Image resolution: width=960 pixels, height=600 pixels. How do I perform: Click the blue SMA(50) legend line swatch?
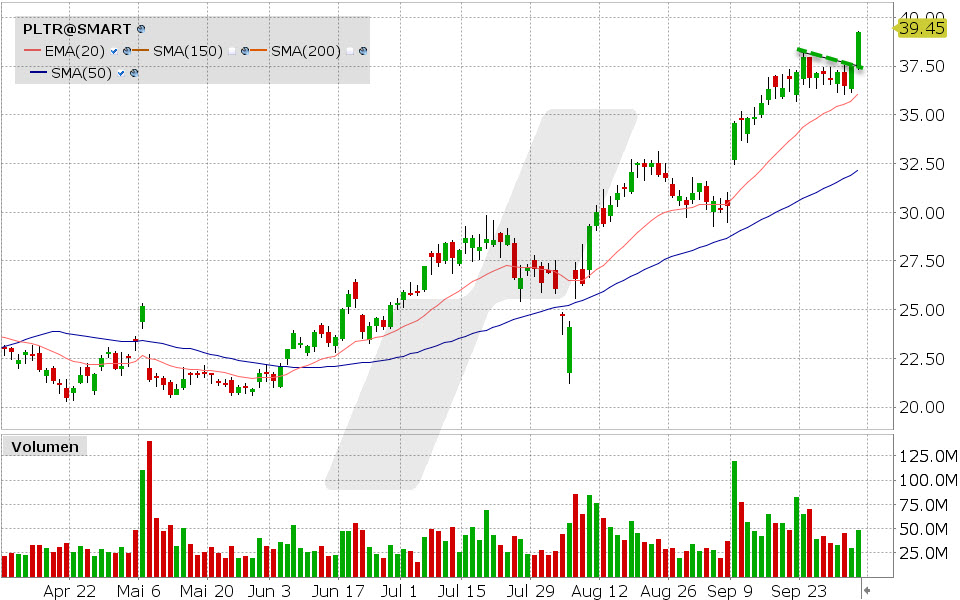39,73
